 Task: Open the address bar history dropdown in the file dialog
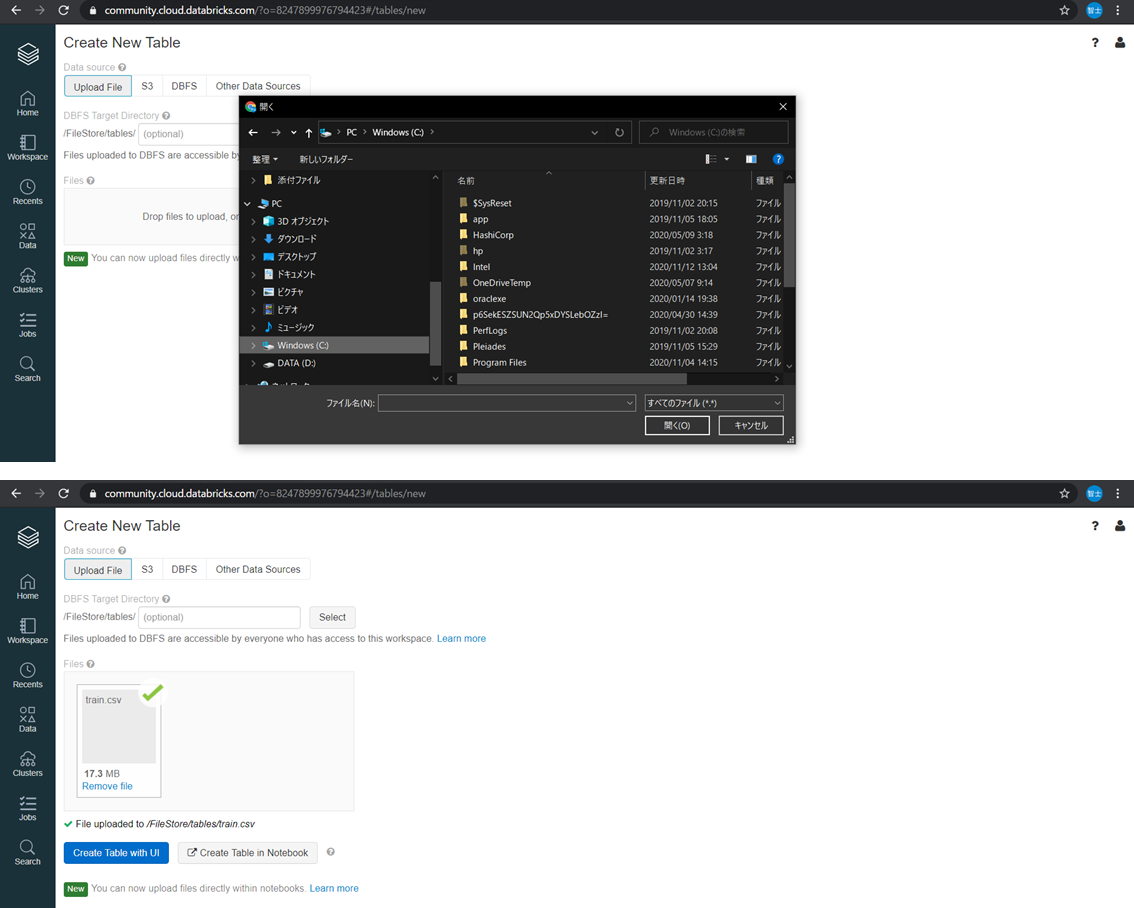594,132
